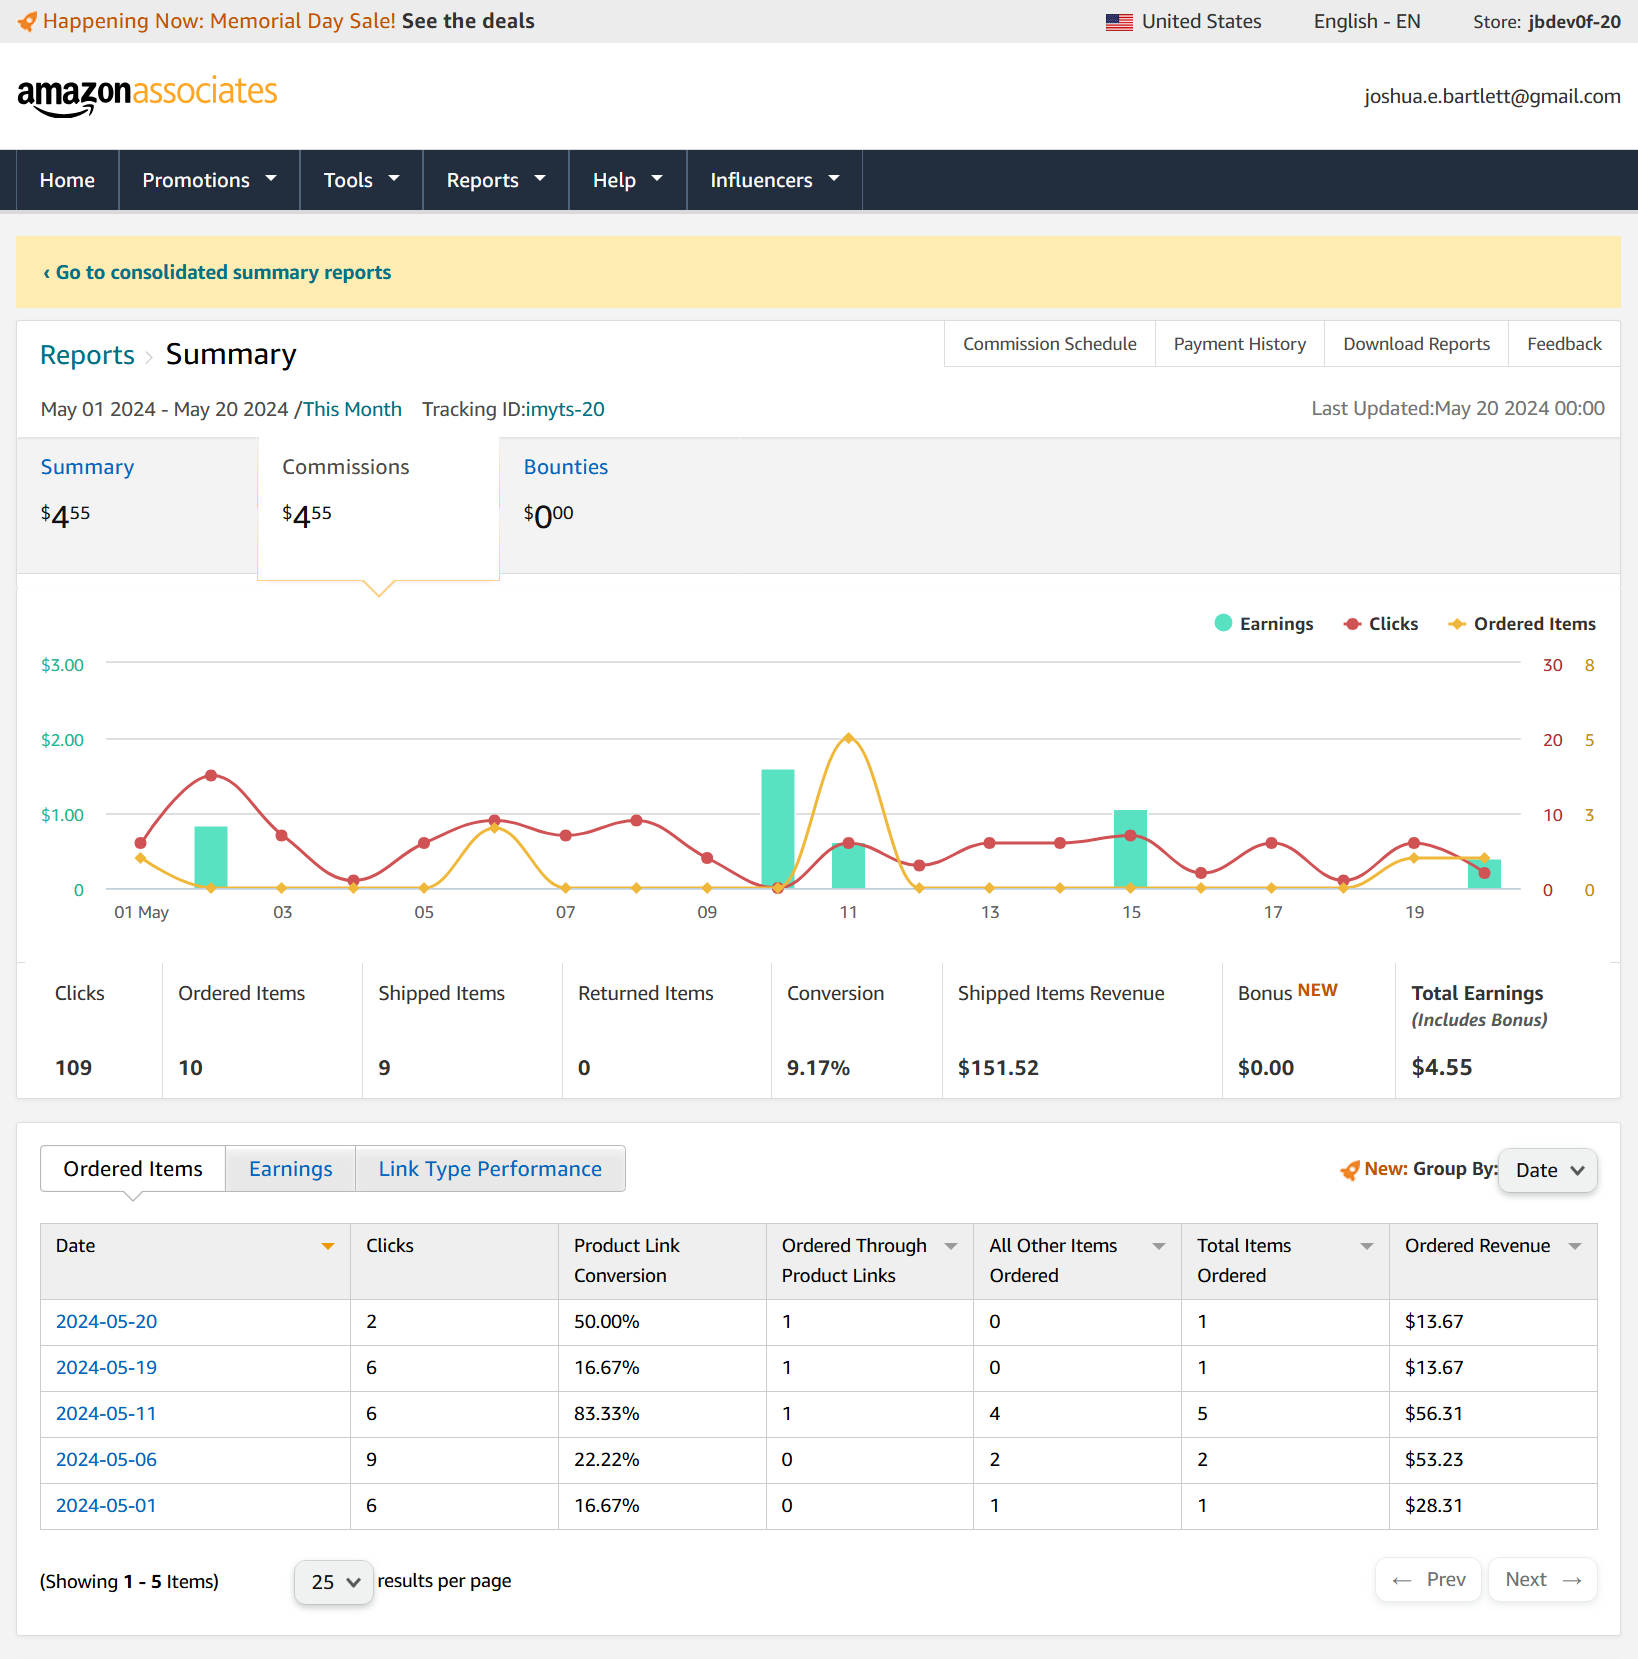The image size is (1638, 1659).
Task: Select the Commissions panel
Action: tap(378, 508)
